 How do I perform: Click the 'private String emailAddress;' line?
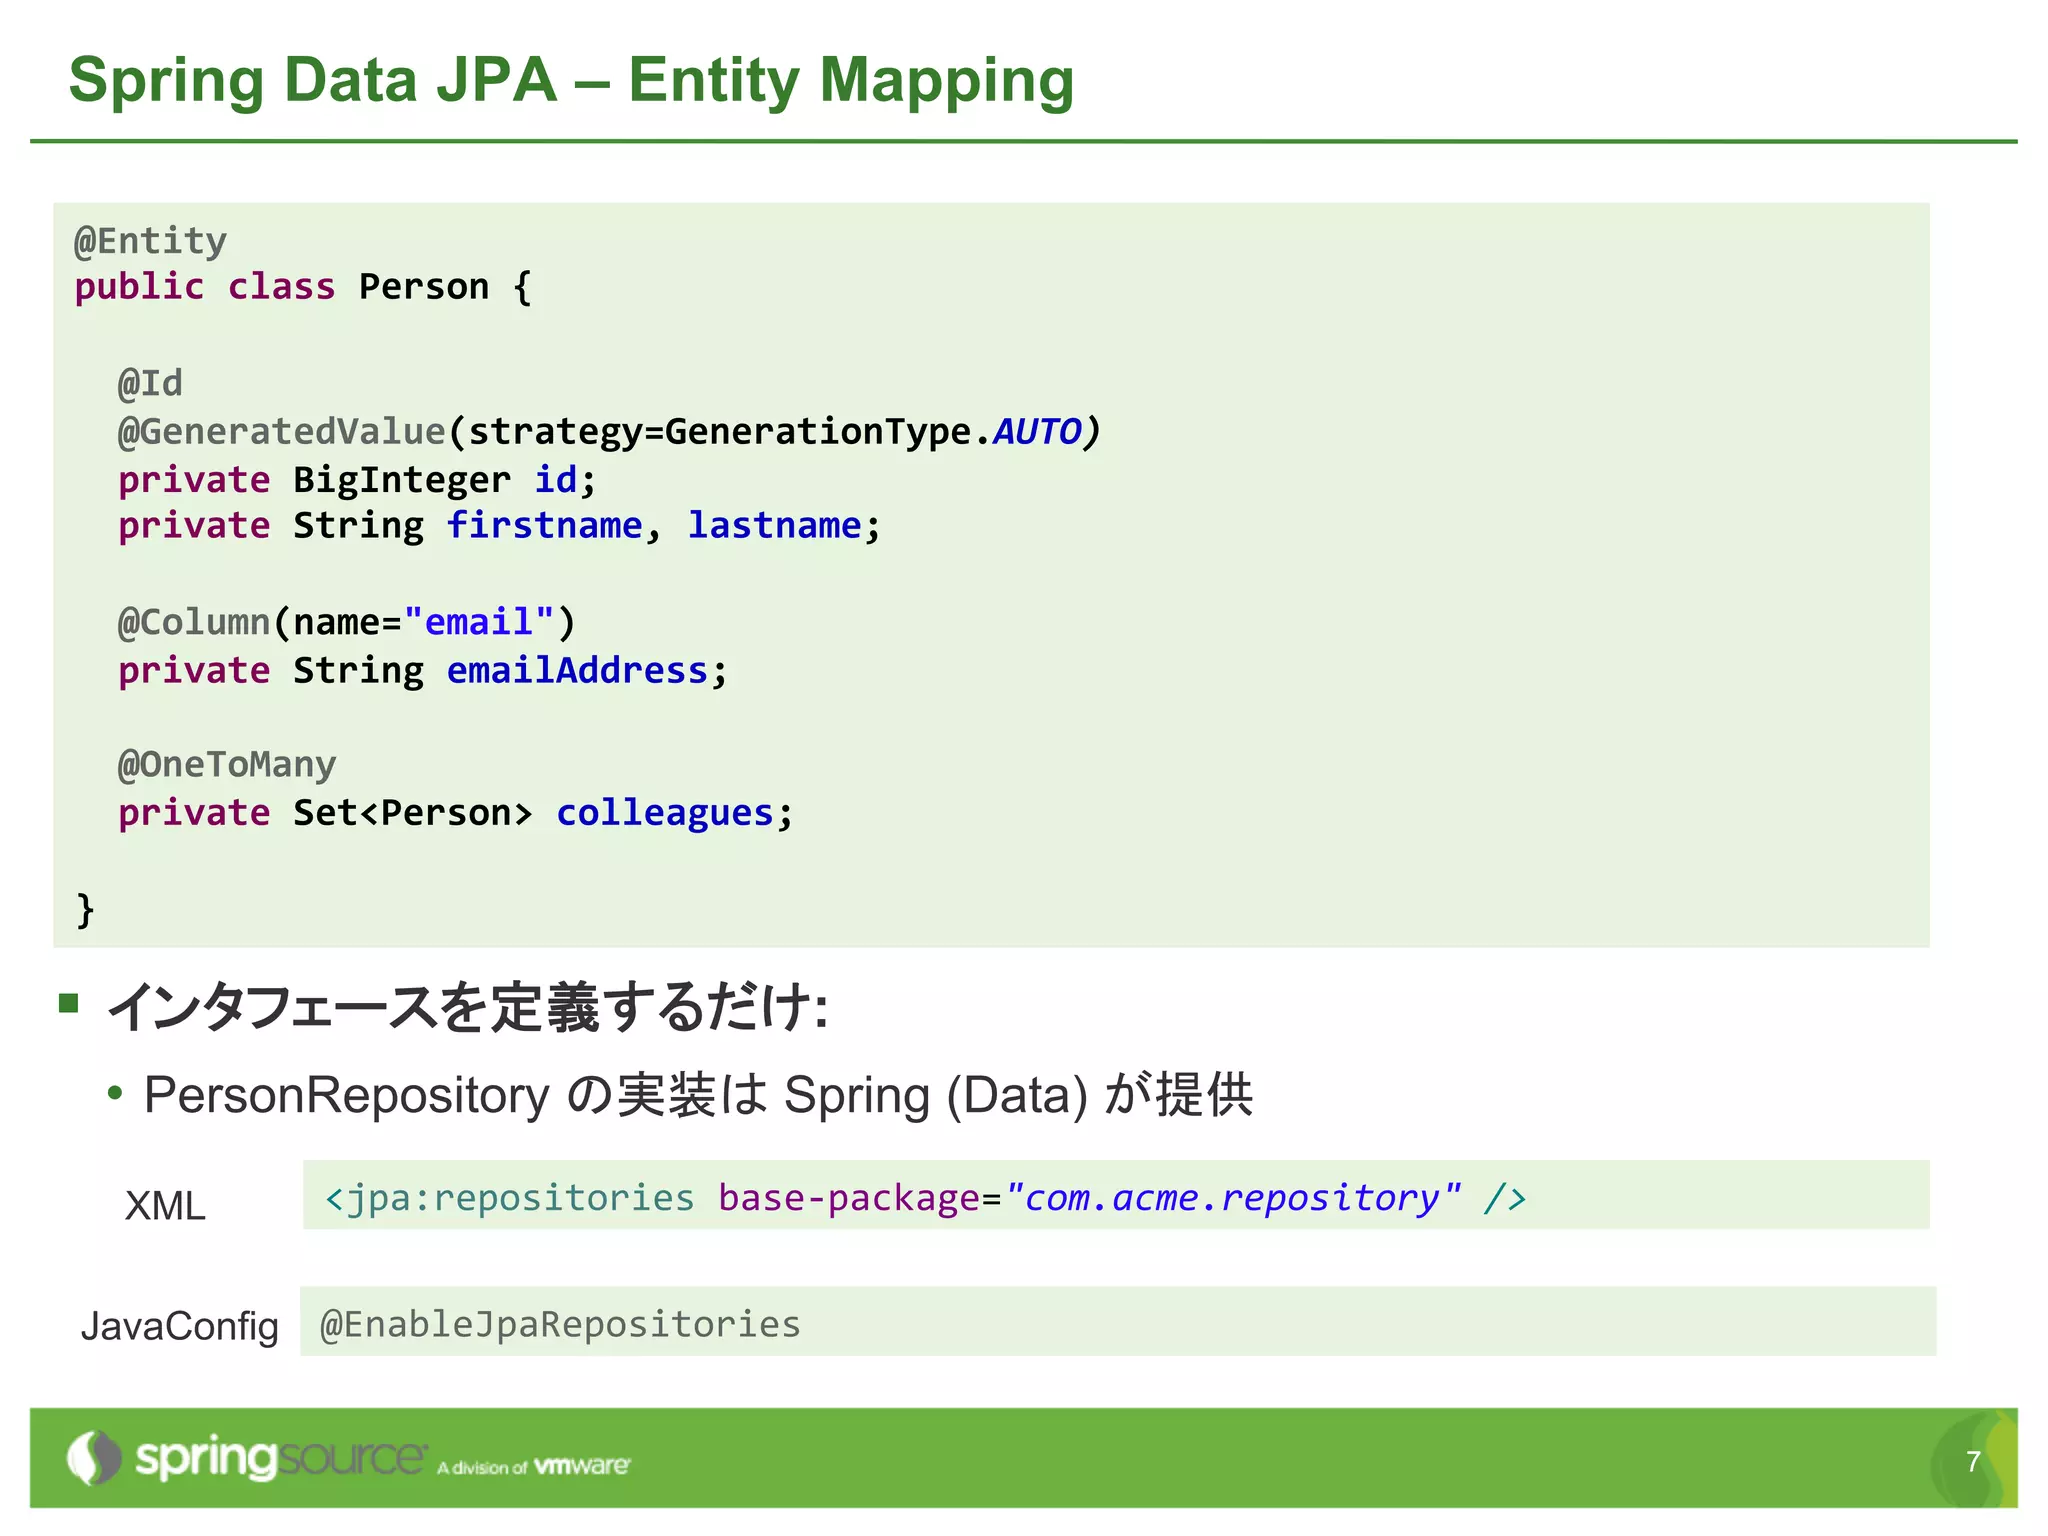click(x=422, y=670)
